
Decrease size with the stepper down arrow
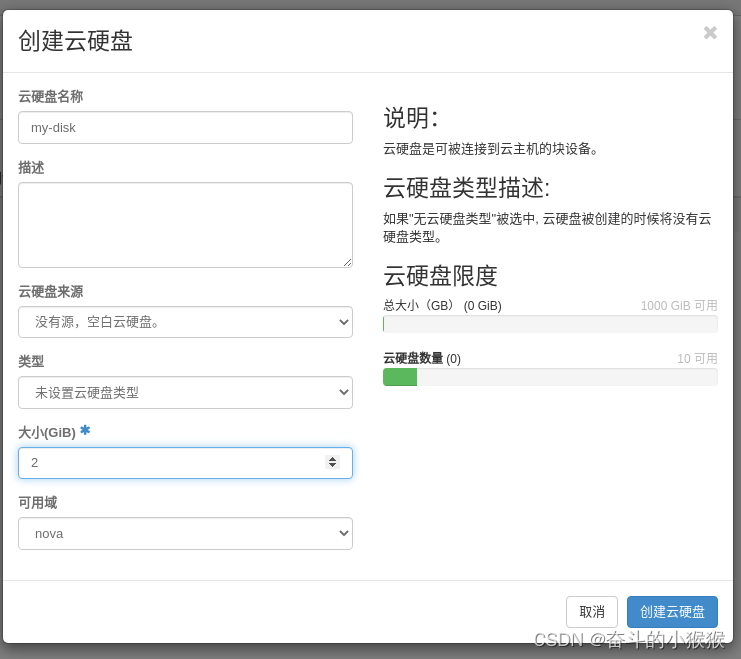click(333, 466)
